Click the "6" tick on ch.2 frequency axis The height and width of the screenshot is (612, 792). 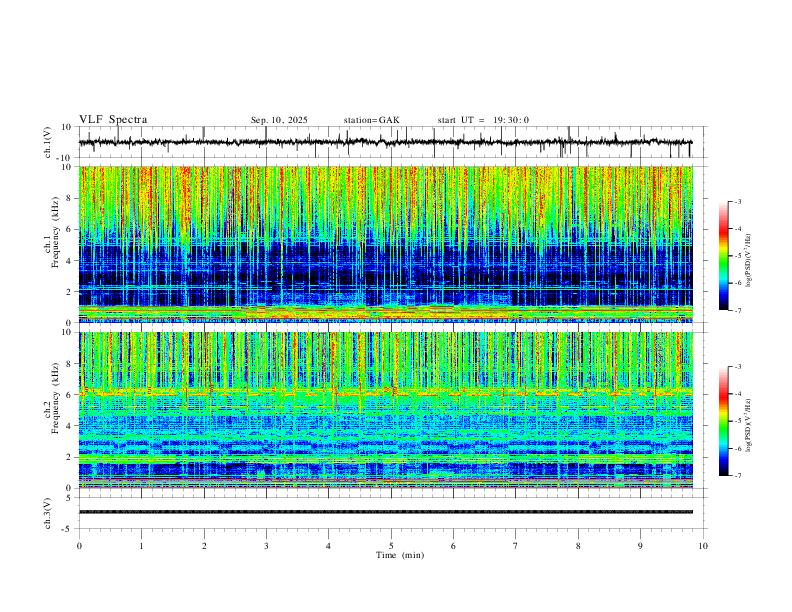pyautogui.click(x=70, y=394)
